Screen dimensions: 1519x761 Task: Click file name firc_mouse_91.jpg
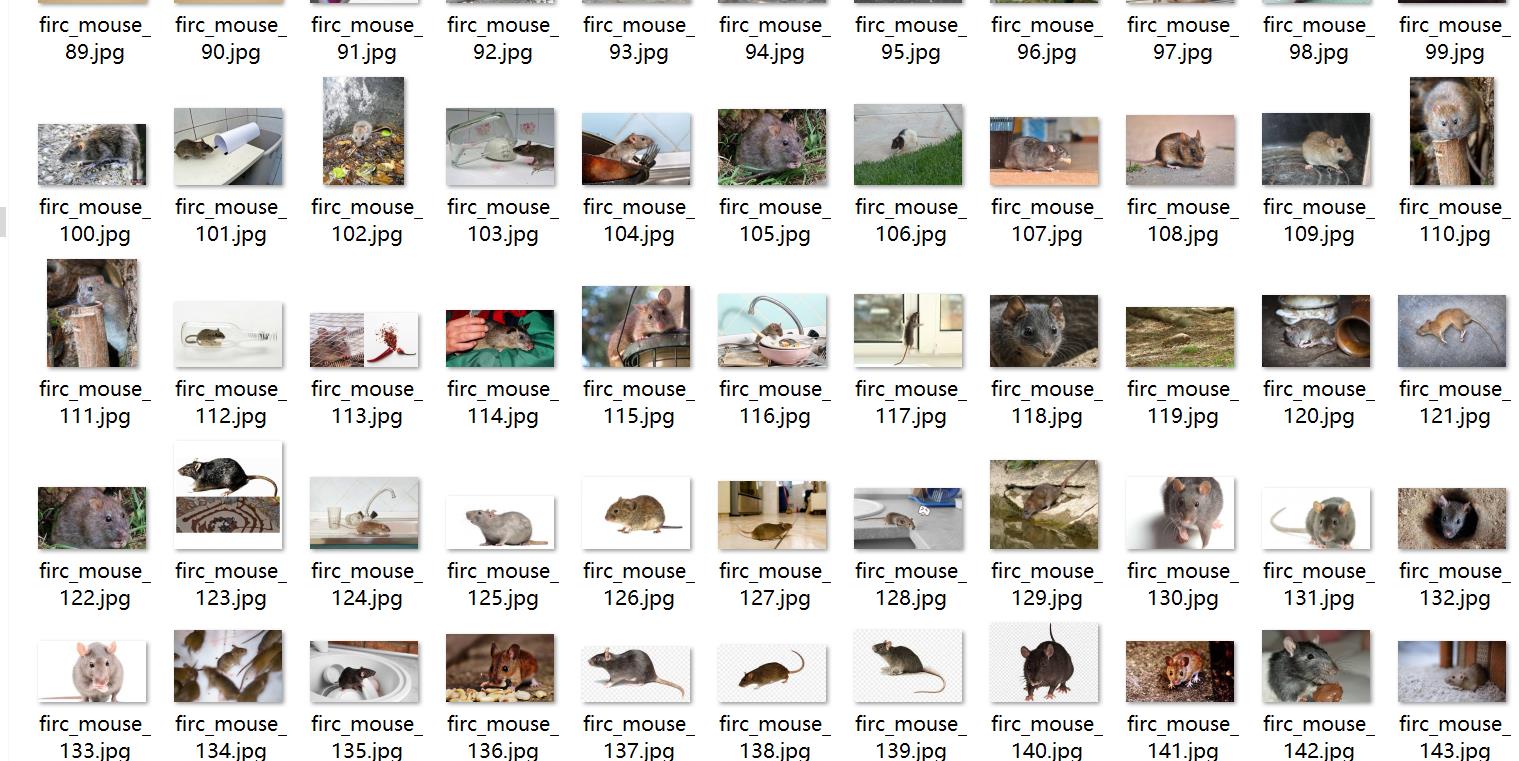[366, 38]
